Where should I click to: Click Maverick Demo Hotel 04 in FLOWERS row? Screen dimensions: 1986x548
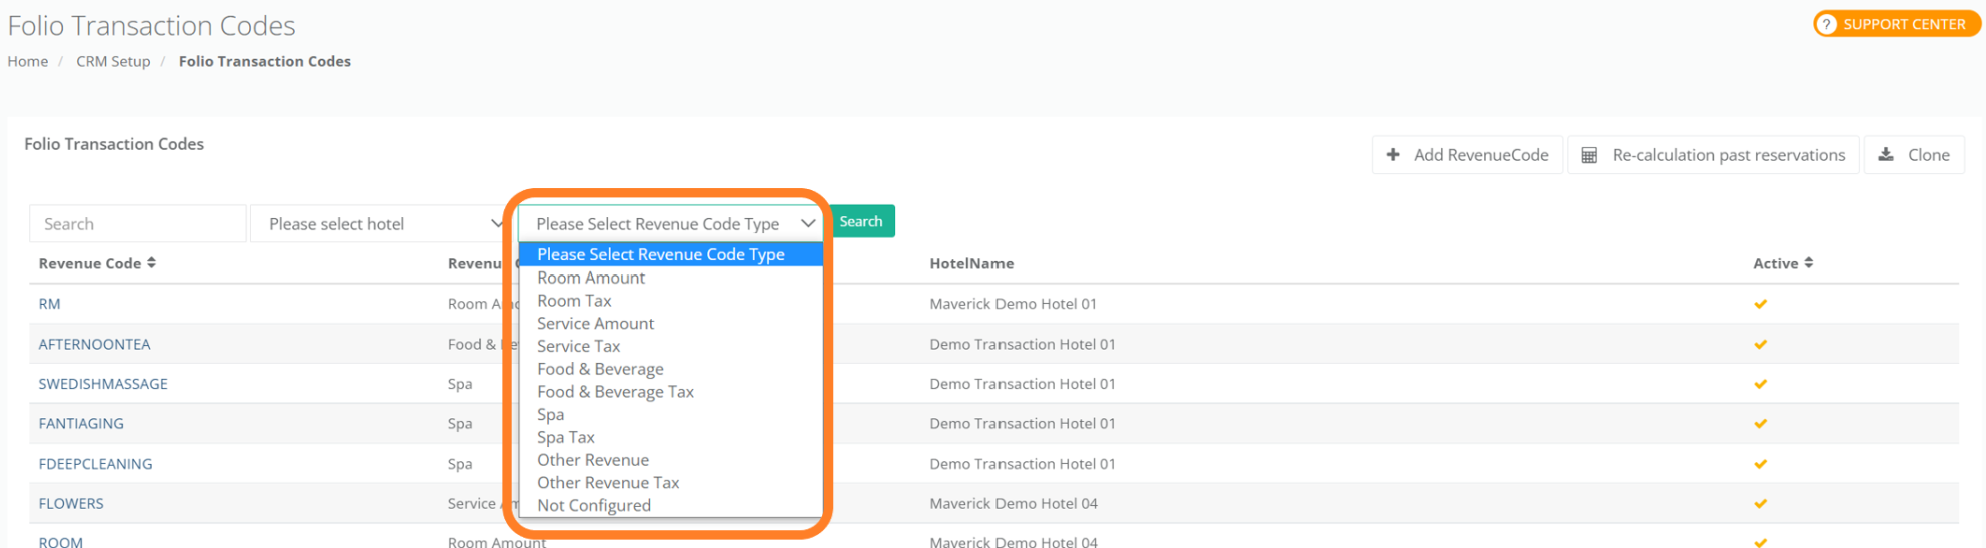1013,504
